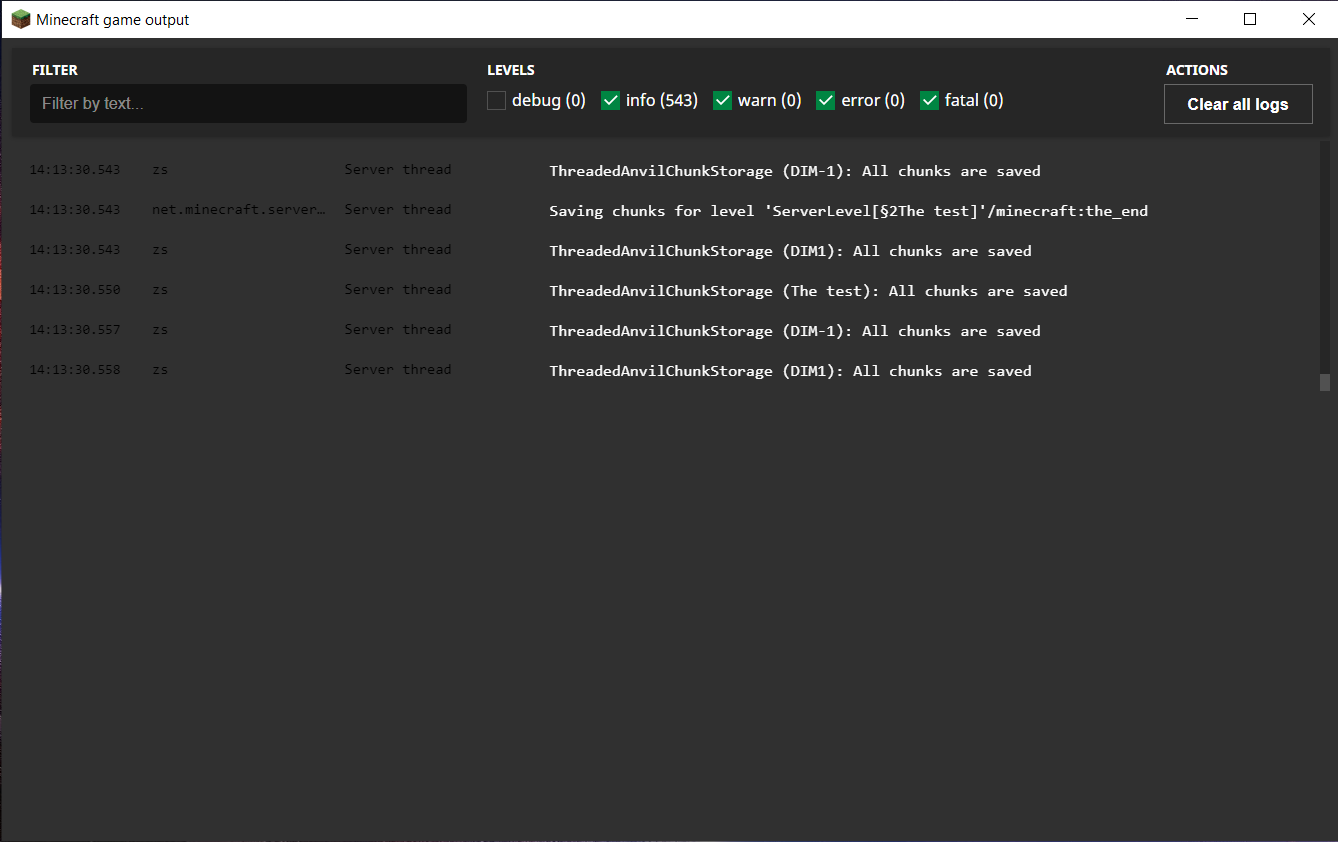Select the DIM1 message logged at 14:13:30.558
The image size is (1338, 842).
click(x=790, y=371)
